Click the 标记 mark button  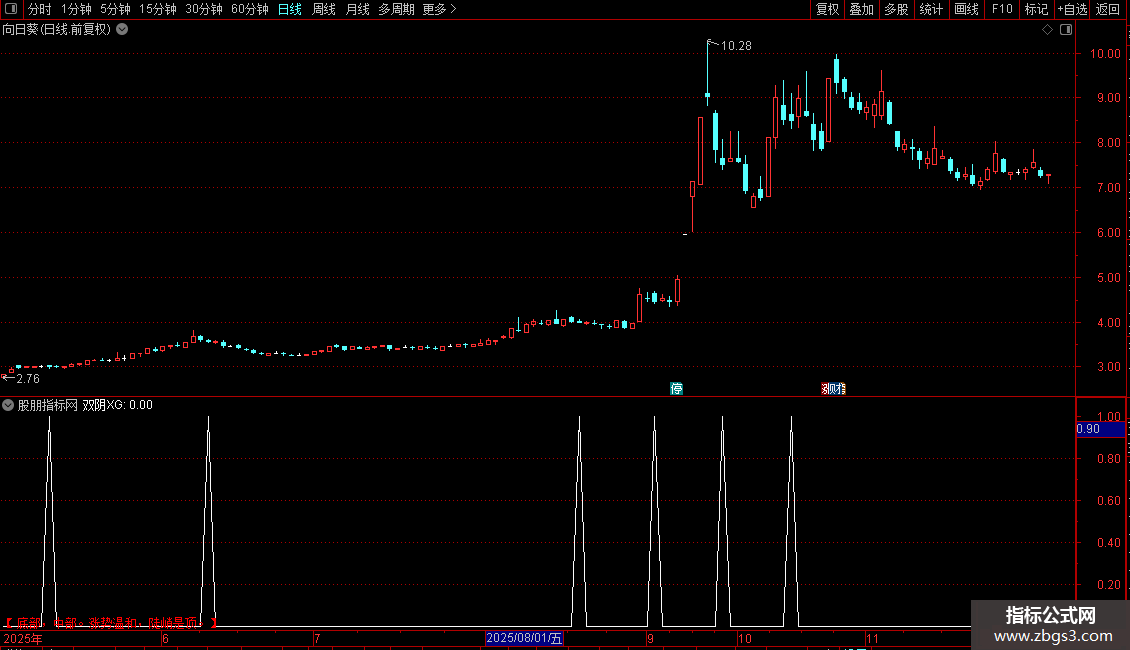click(1036, 9)
